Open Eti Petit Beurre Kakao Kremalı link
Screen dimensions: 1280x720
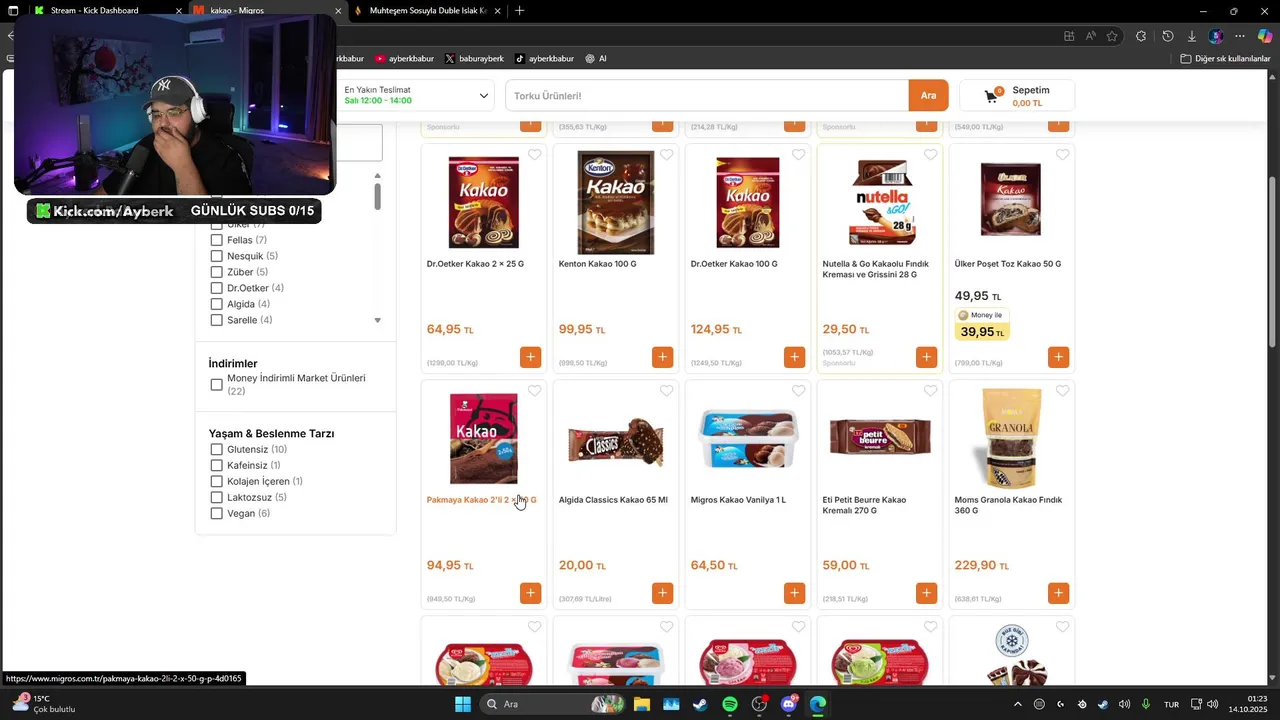[864, 505]
